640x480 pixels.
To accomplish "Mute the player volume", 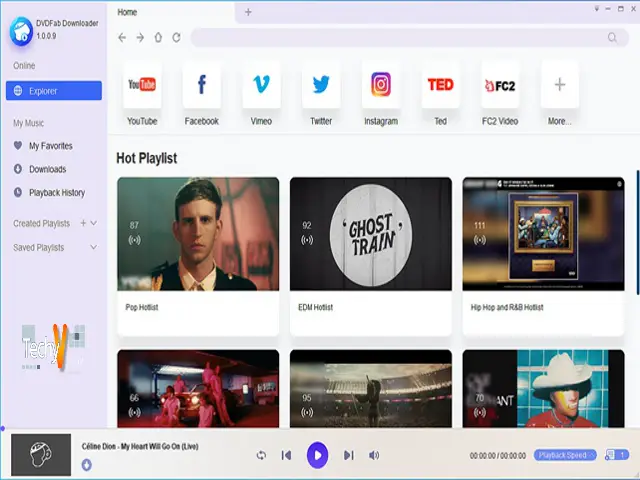I will click(x=374, y=455).
